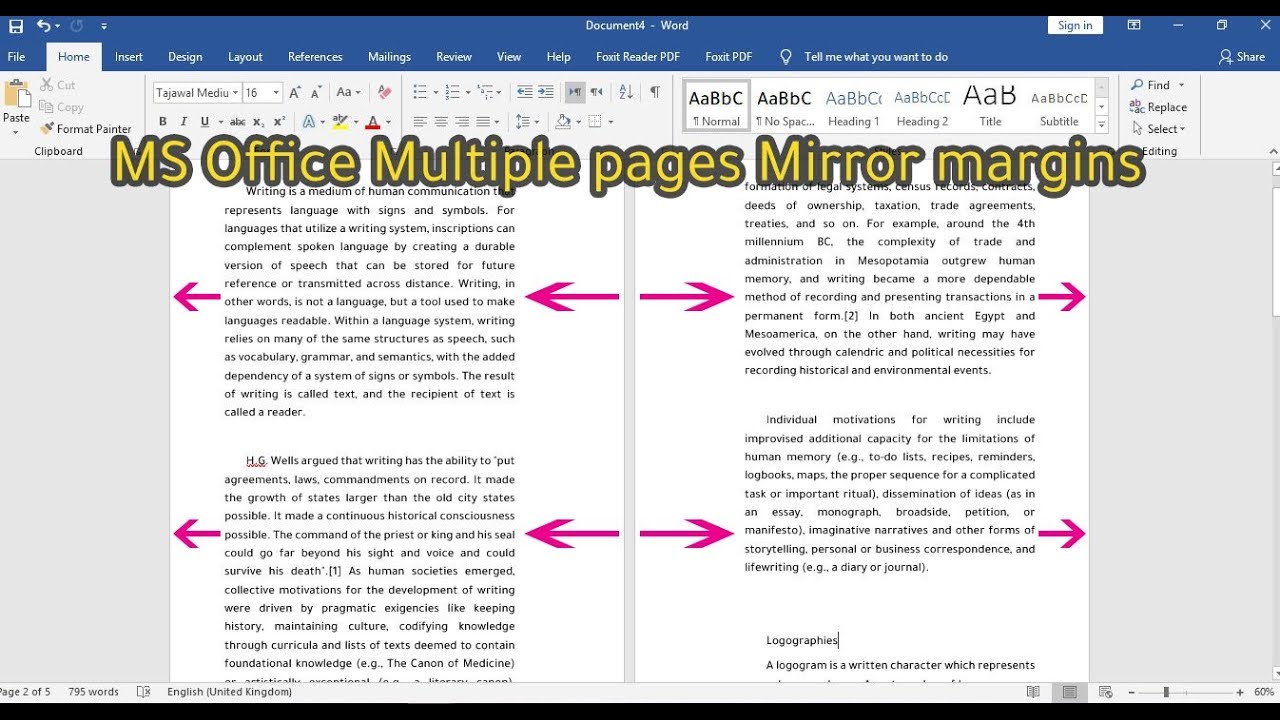
Task: Open the font name dropdown
Action: 236,93
